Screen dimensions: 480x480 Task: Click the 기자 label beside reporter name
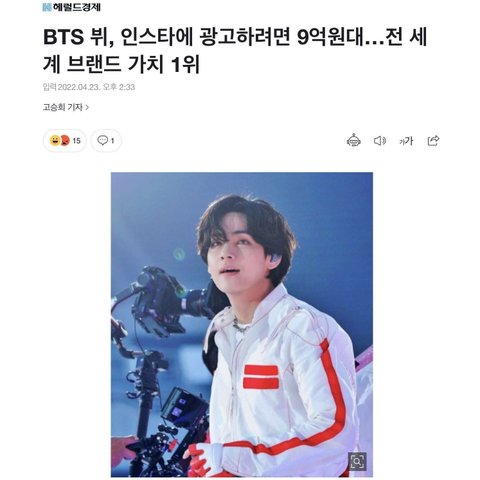tap(75, 107)
